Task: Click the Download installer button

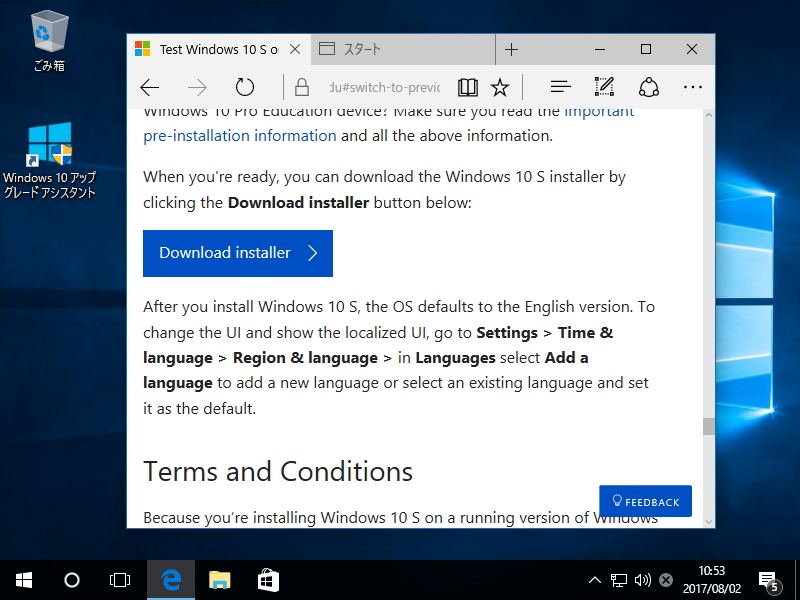Action: 237,253
